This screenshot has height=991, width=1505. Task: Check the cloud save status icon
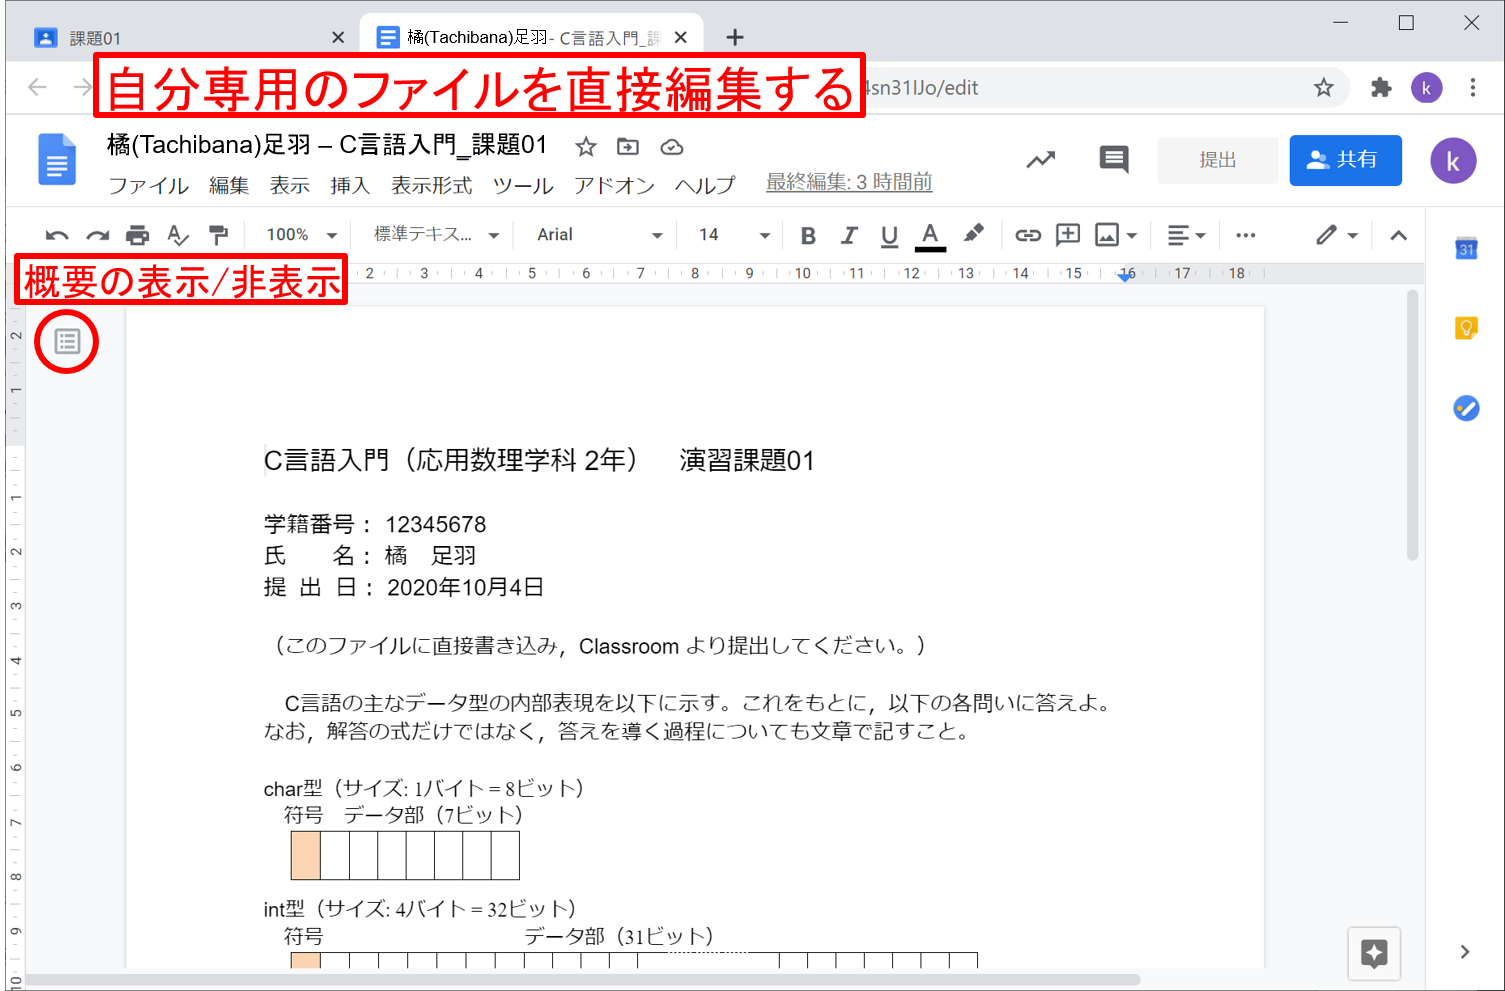tap(672, 147)
